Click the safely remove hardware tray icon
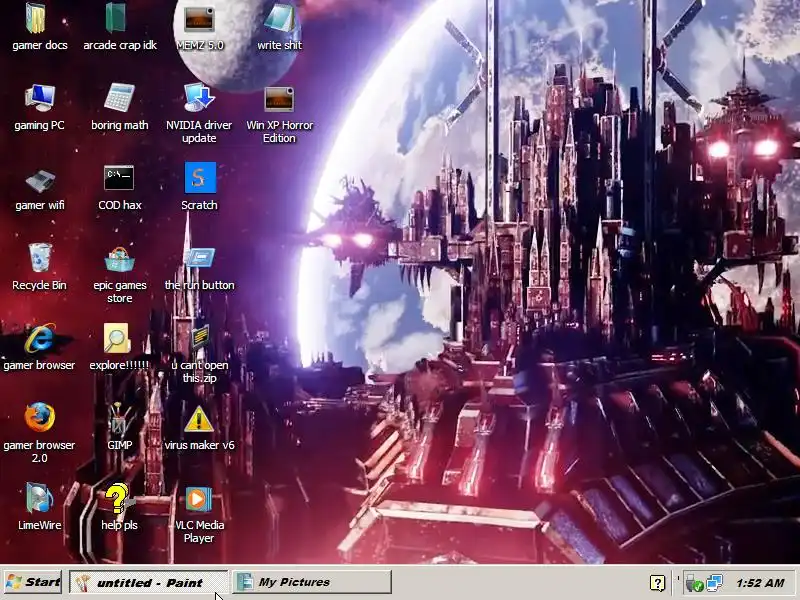Screen dimensions: 800x600 point(694,583)
